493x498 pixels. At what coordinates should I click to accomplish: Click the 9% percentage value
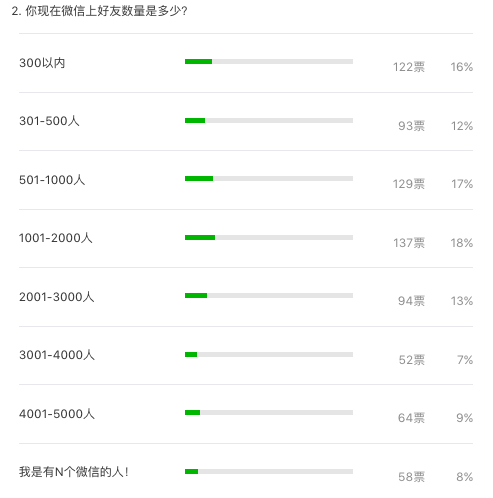[x=465, y=418]
